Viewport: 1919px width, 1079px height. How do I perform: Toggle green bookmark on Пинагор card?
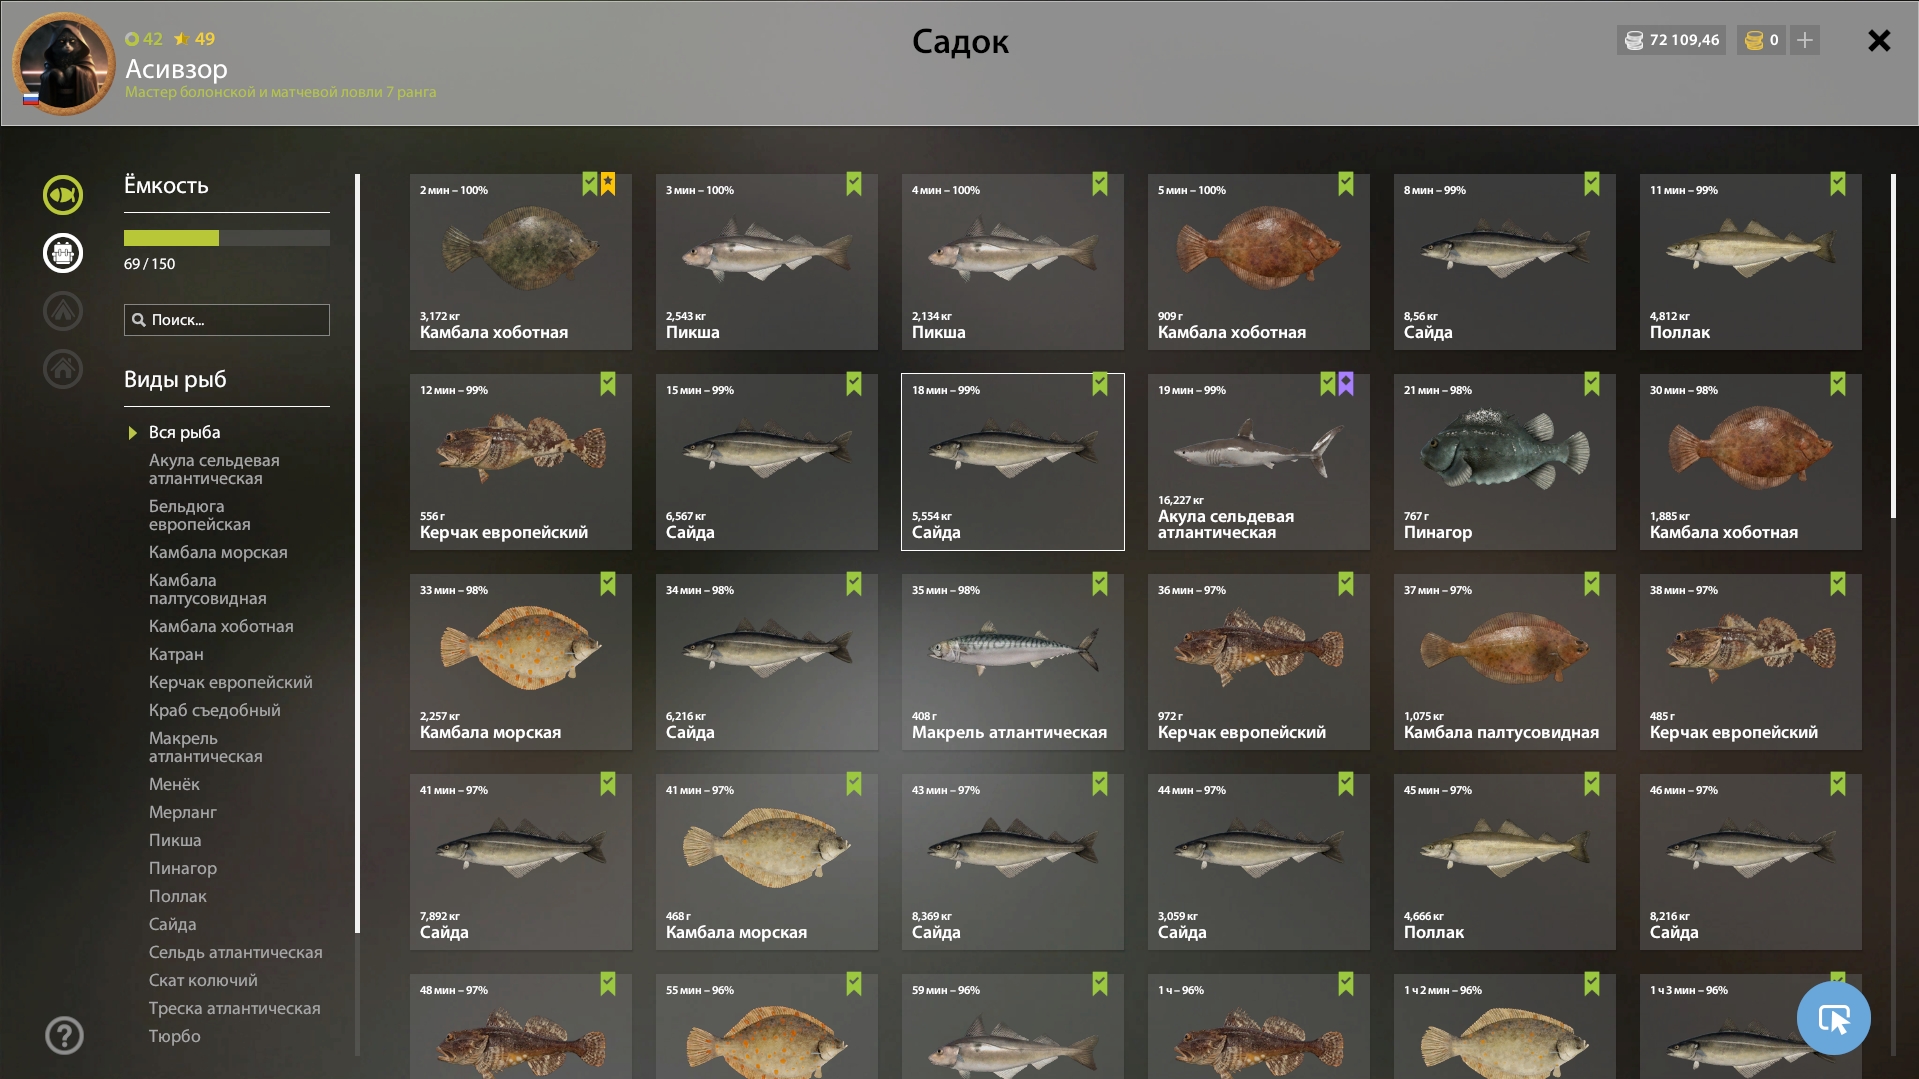pyautogui.click(x=1591, y=384)
